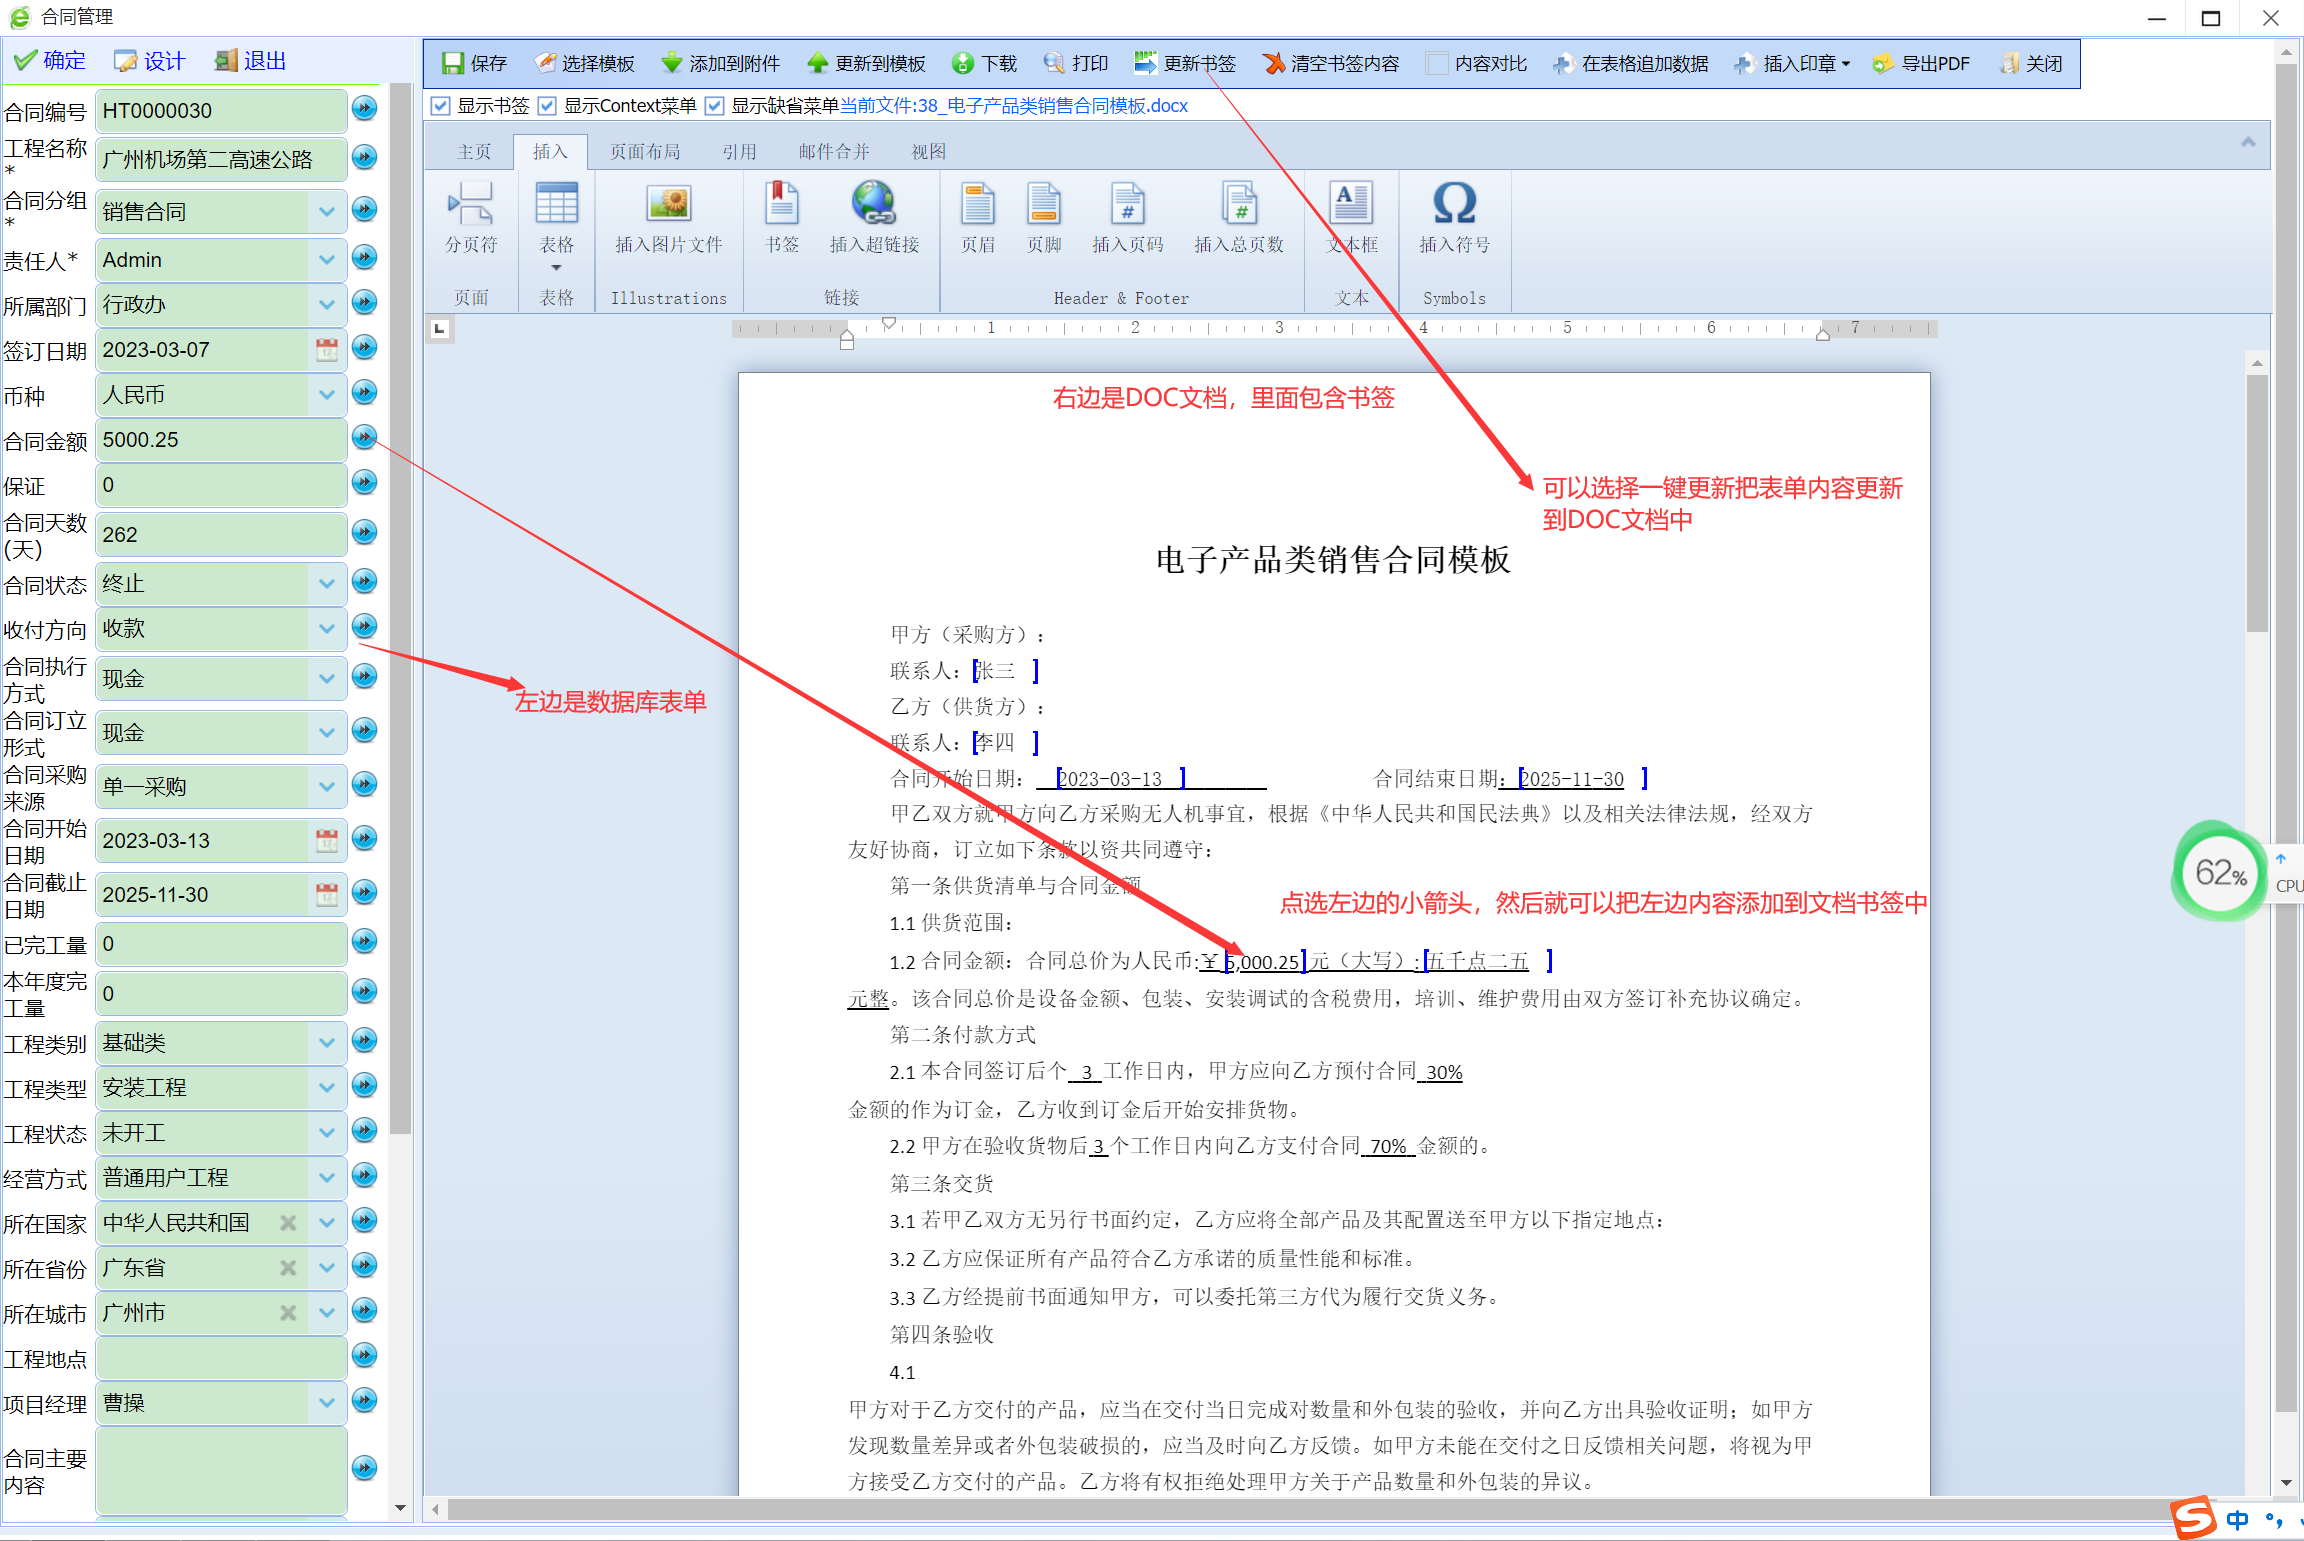
Task: Disable the 显示Context菜单 checkbox
Action: pyautogui.click(x=548, y=105)
